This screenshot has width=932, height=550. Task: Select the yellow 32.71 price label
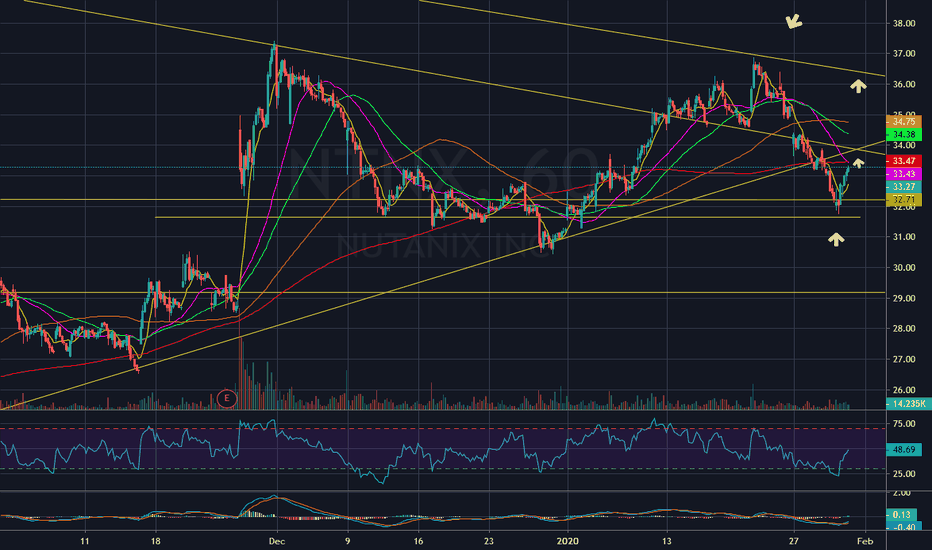[x=903, y=200]
